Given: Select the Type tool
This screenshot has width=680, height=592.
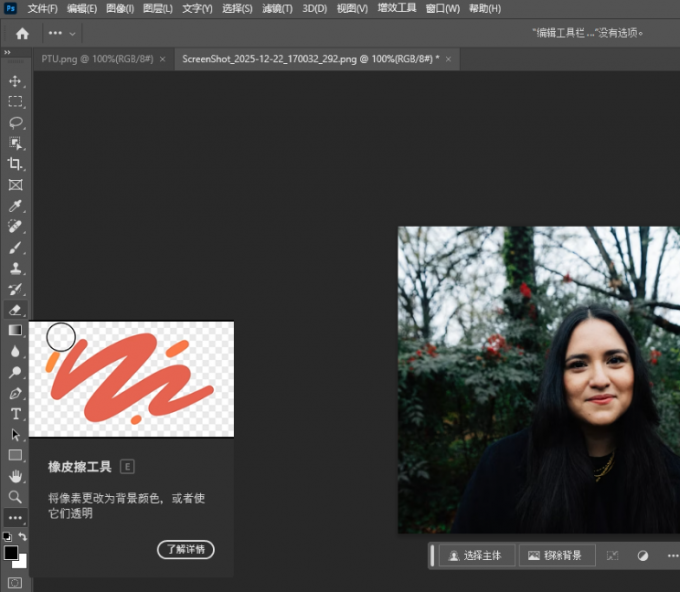Looking at the screenshot, I should 15,414.
